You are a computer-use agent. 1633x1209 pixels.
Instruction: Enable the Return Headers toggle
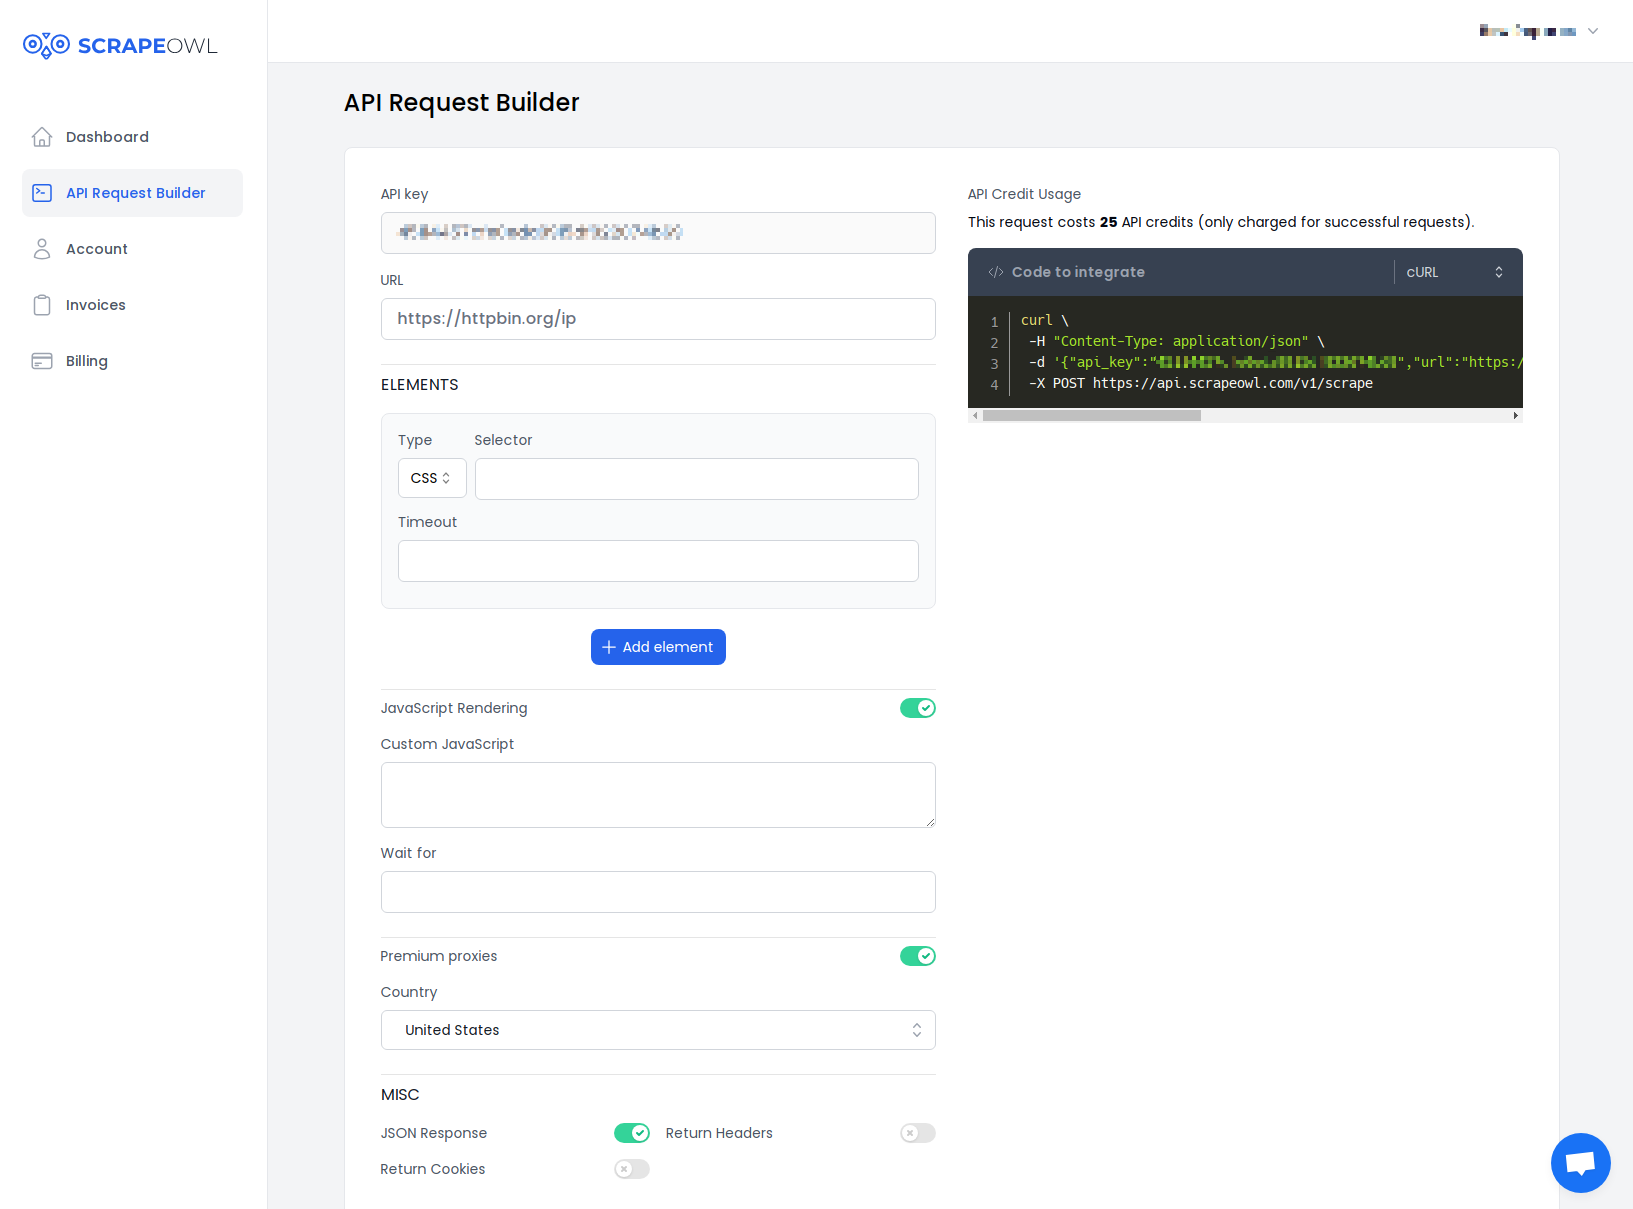click(917, 1133)
